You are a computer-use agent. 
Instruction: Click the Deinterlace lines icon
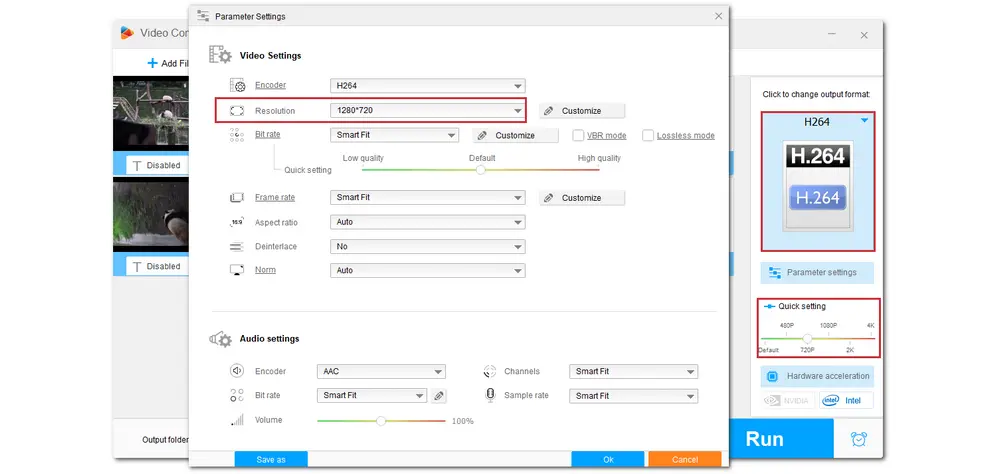click(237, 246)
